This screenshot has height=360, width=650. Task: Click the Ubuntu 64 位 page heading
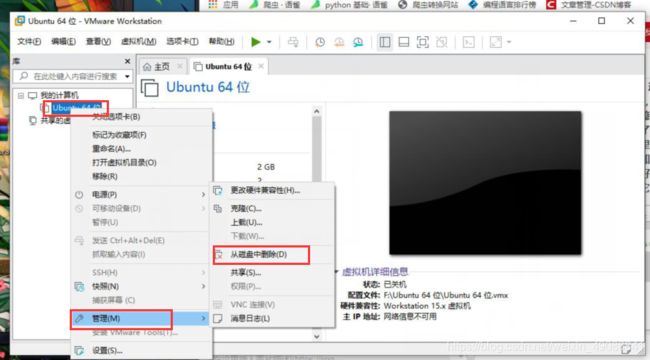208,87
